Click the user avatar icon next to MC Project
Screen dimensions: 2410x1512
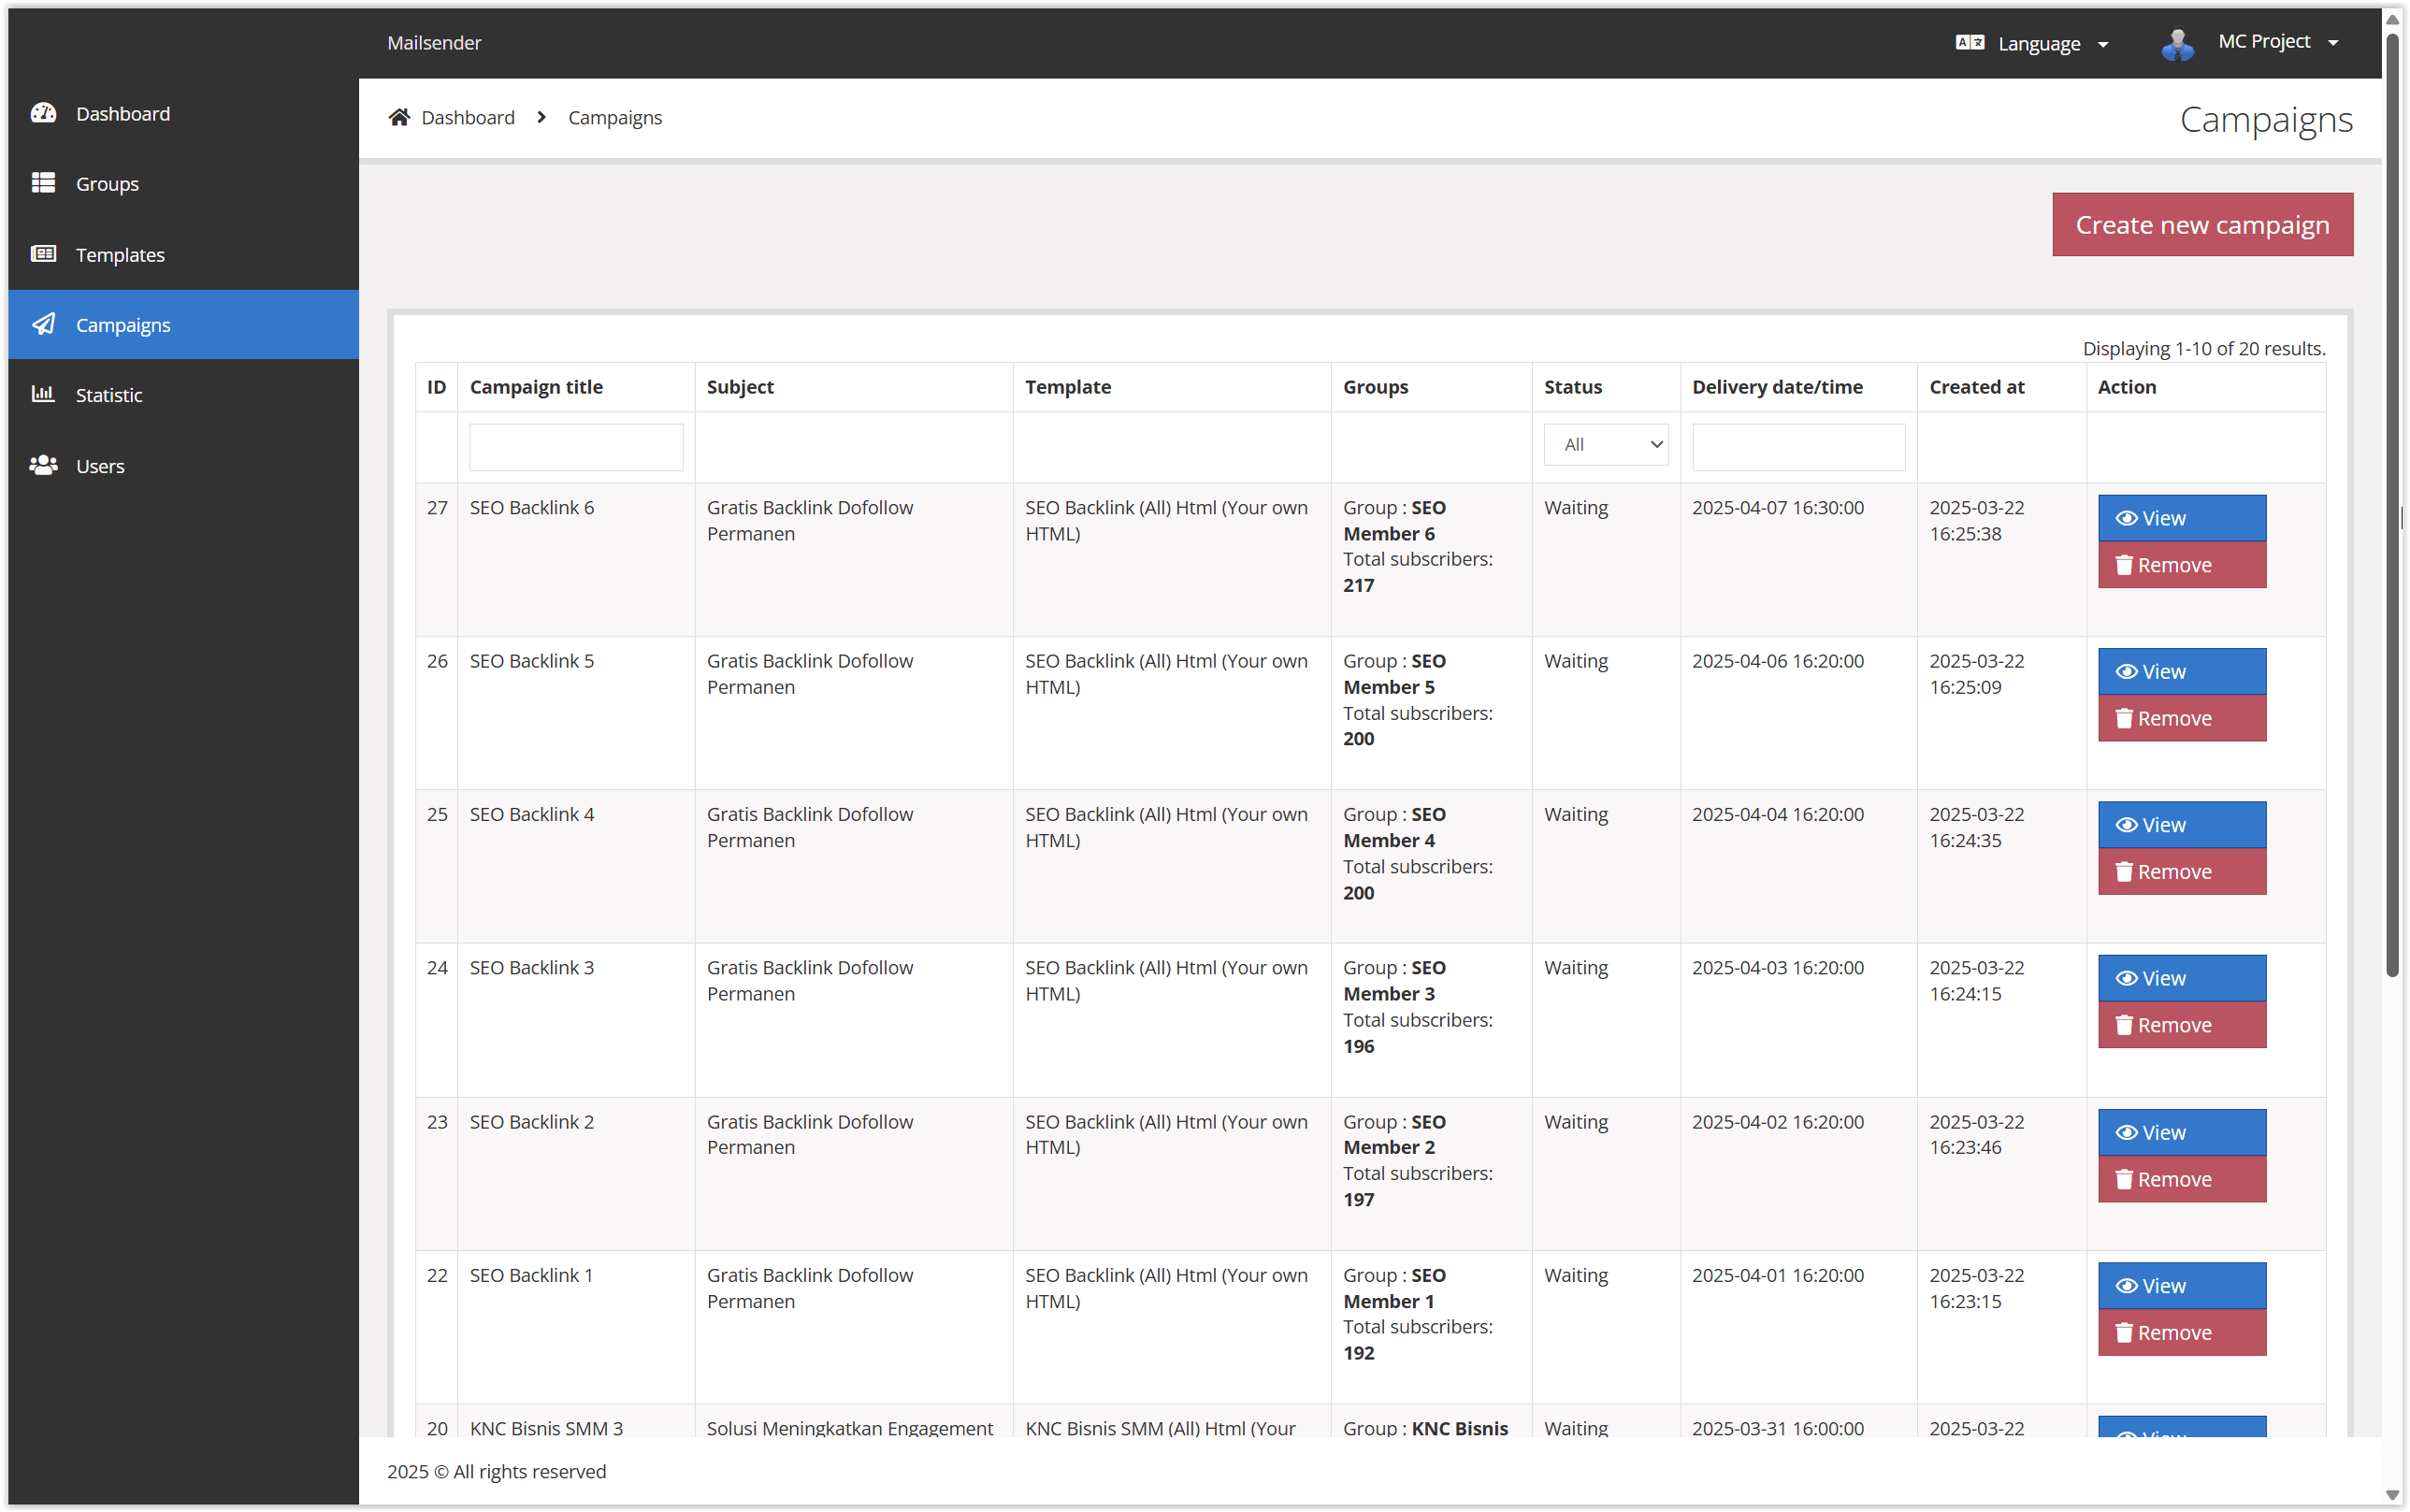pyautogui.click(x=2178, y=42)
